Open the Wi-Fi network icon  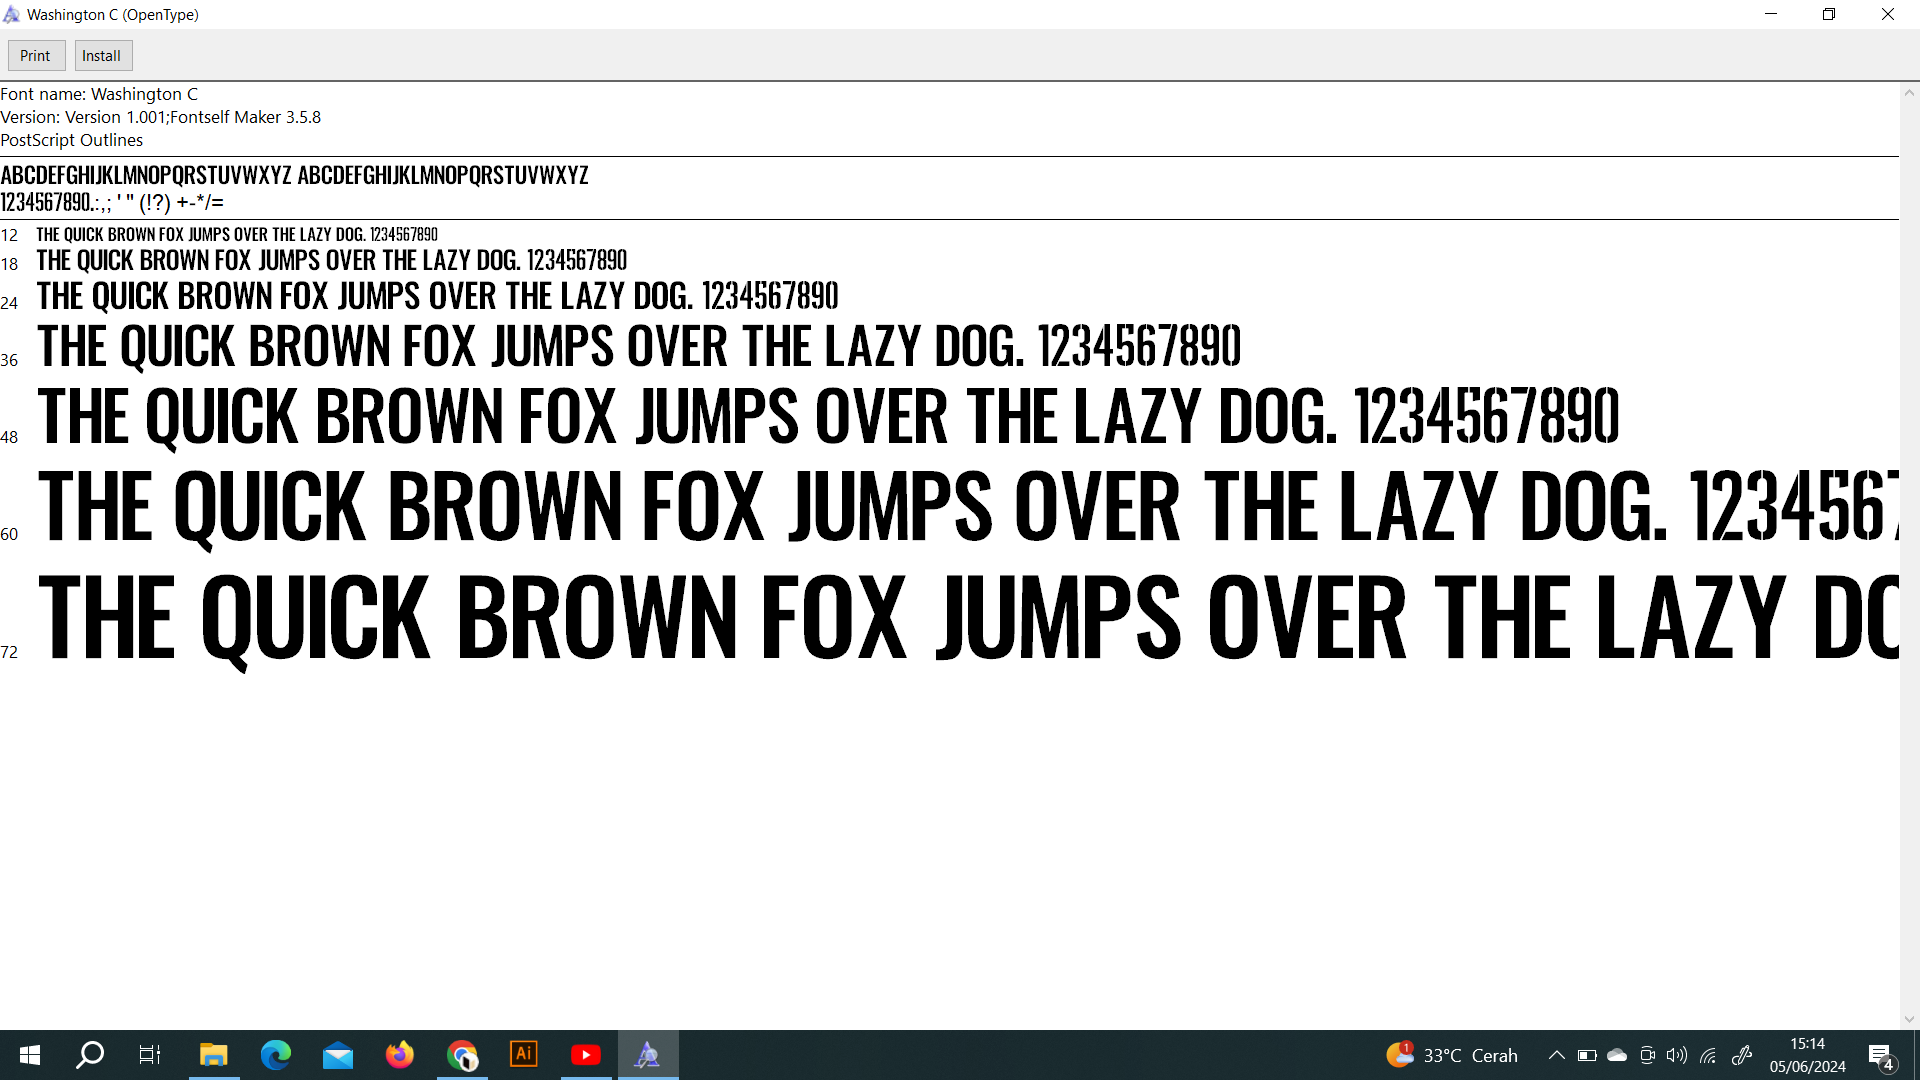tap(1708, 1055)
